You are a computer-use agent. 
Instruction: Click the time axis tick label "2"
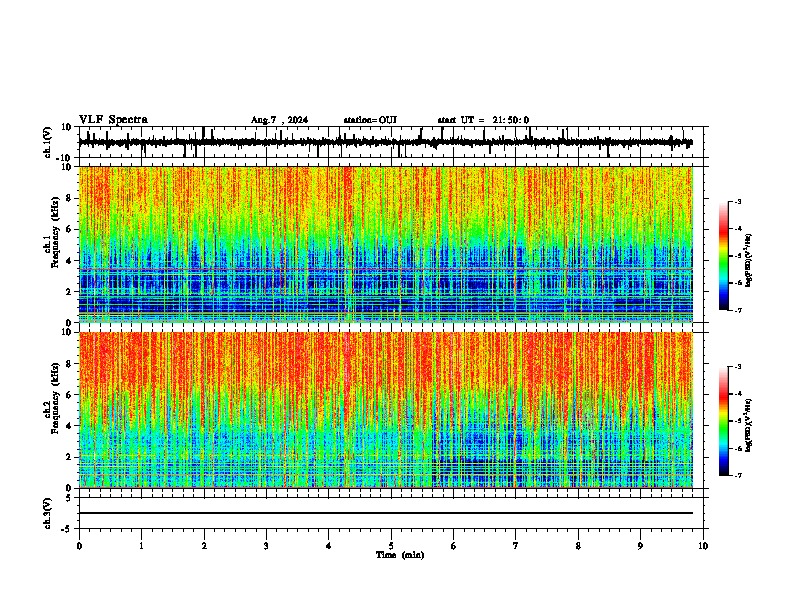click(x=204, y=546)
